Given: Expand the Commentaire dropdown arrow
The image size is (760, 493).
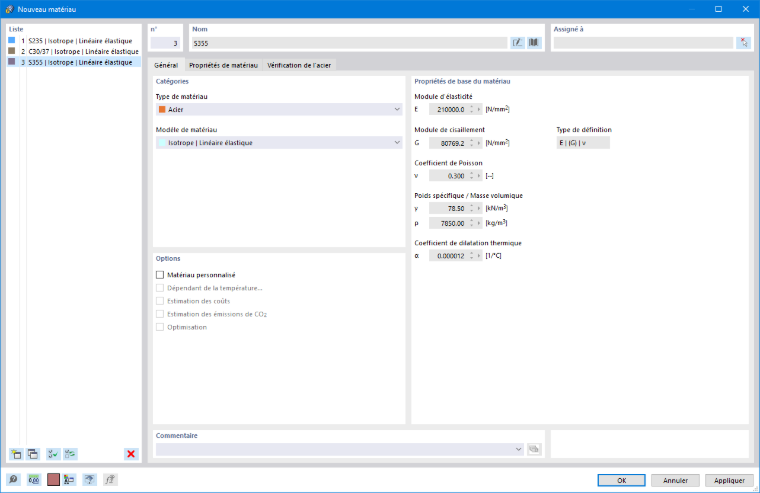Looking at the screenshot, I should click(518, 449).
